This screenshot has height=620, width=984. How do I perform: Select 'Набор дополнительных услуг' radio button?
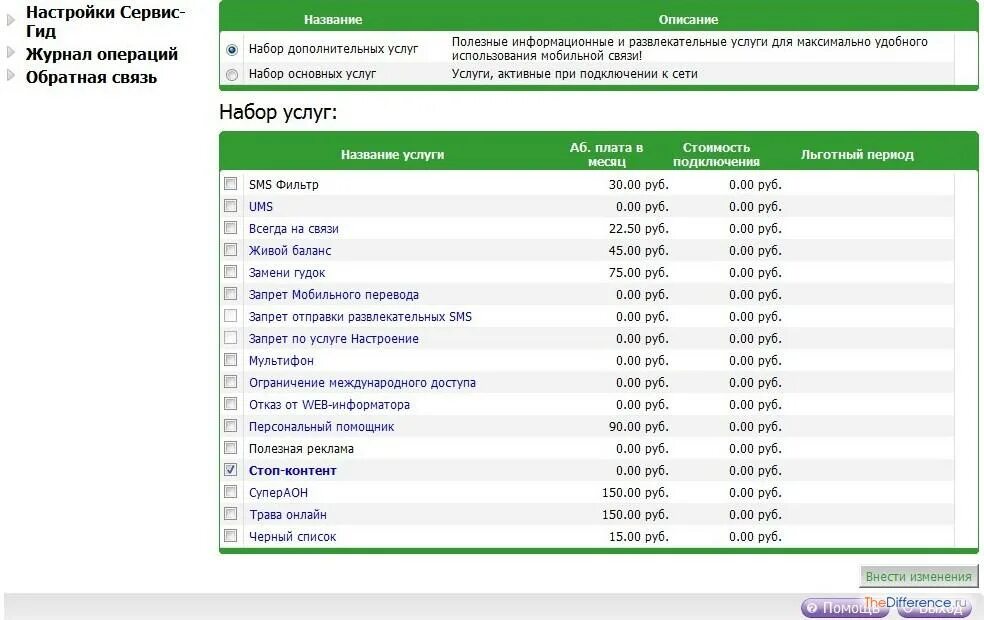232,50
